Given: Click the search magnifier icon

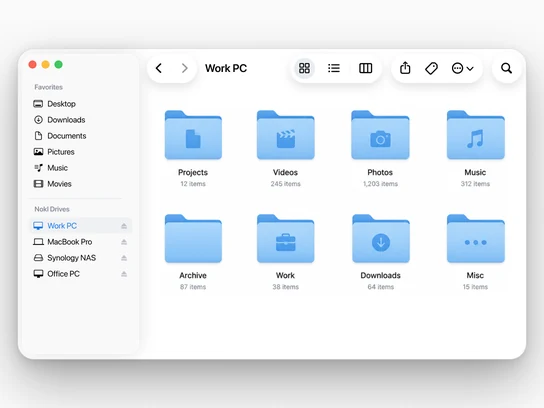Looking at the screenshot, I should [x=507, y=68].
